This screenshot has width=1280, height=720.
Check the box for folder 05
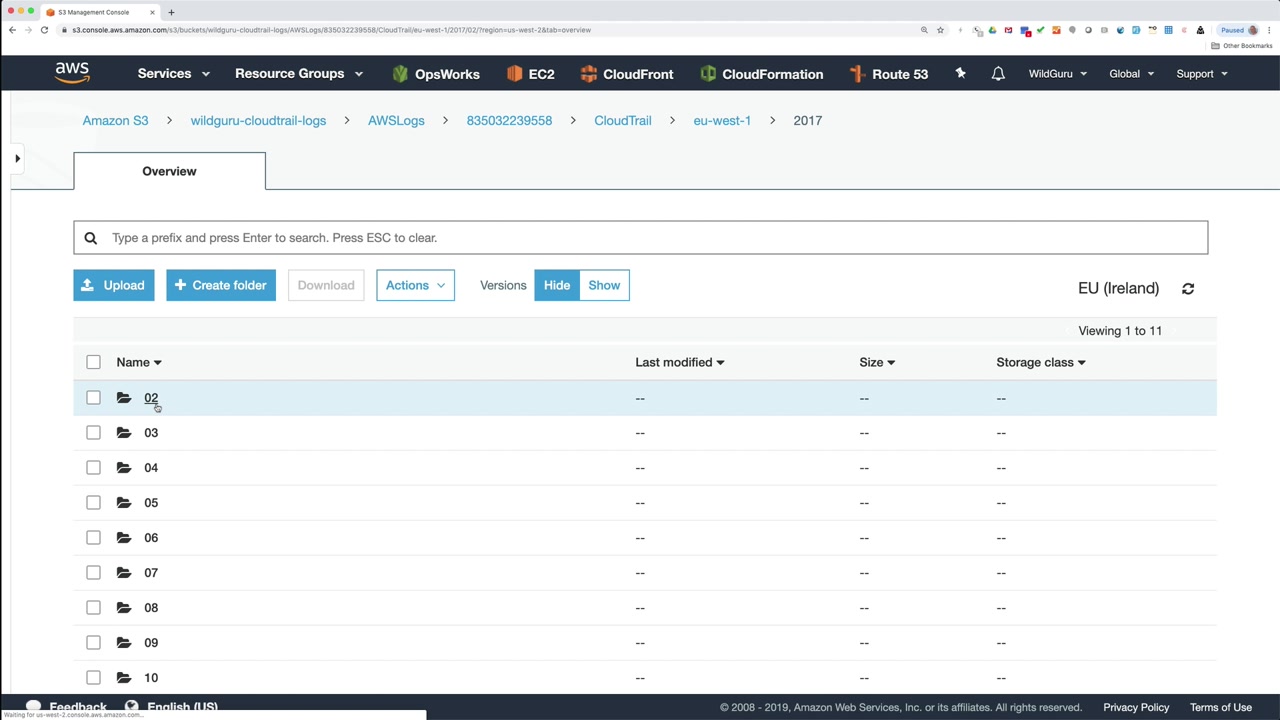pos(93,503)
